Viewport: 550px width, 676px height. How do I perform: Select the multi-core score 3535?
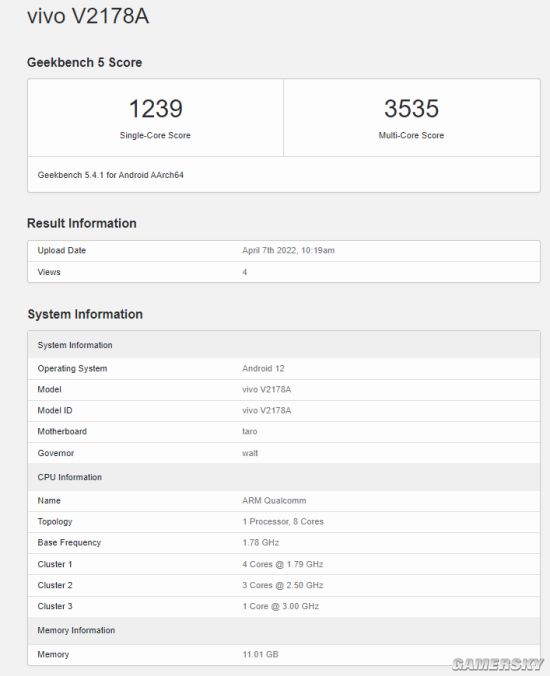tap(411, 108)
